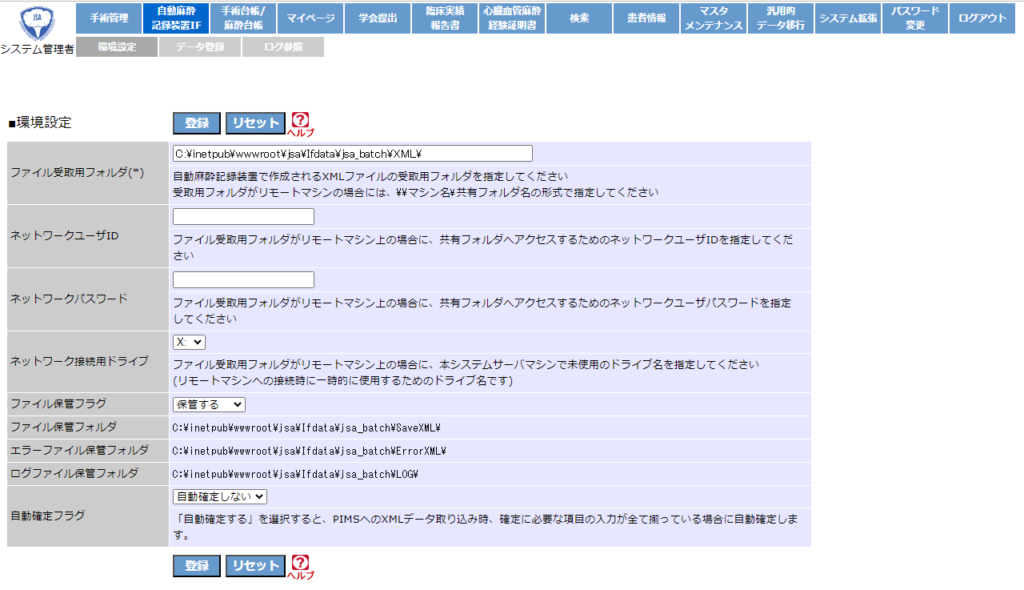Open マスタメンテナンス menu
1024x590 pixels.
pos(714,18)
